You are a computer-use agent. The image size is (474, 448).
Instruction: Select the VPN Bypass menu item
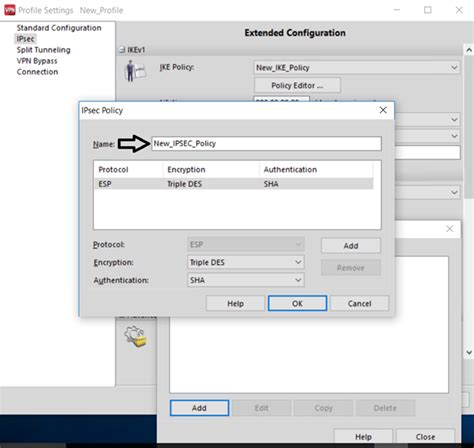[37, 61]
